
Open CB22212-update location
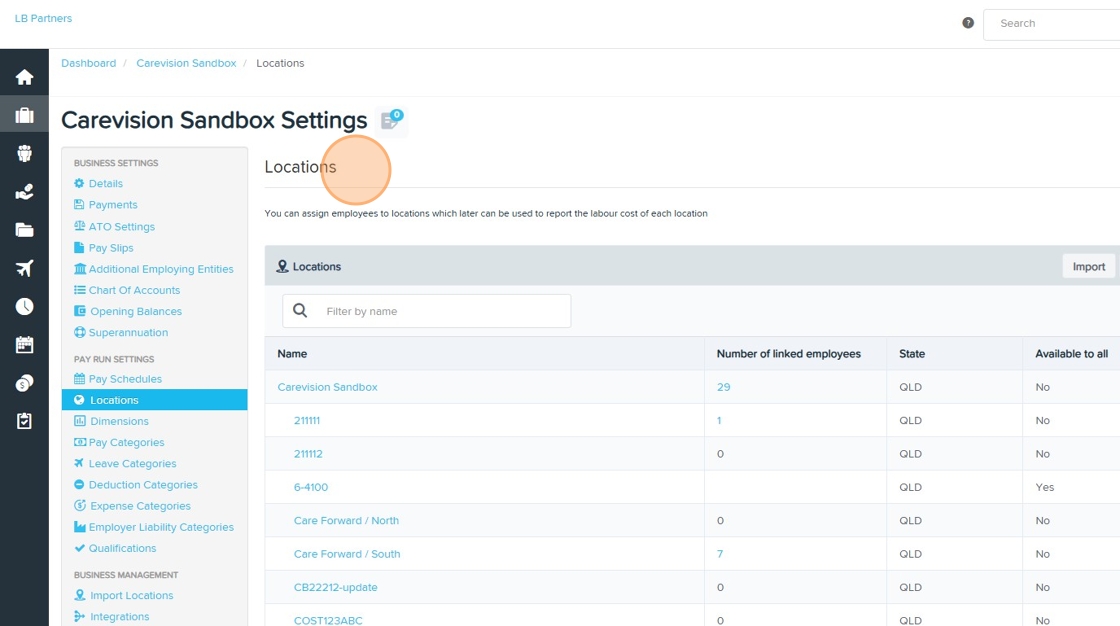(336, 587)
